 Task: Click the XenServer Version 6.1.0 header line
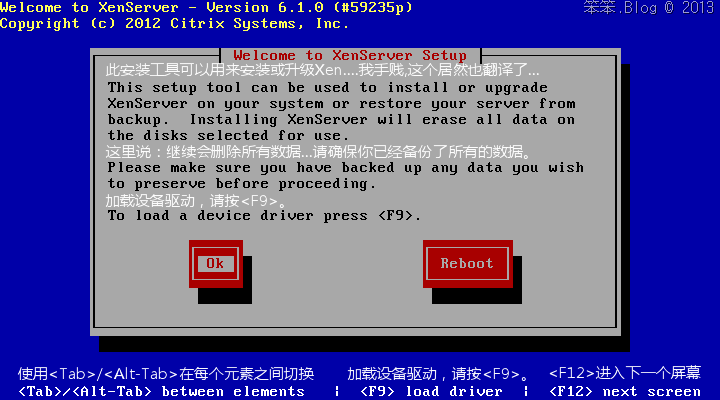click(206, 7)
